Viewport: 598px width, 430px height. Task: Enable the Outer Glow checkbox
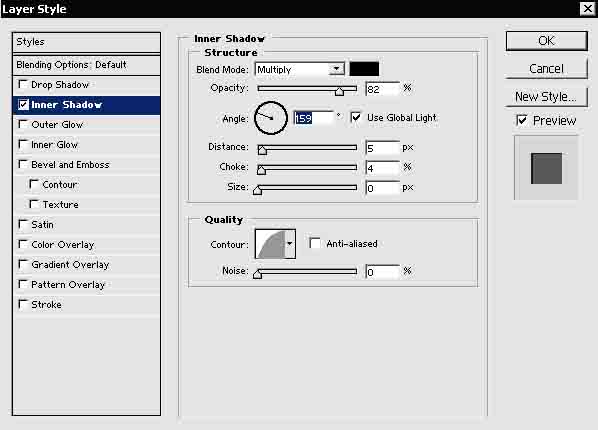coord(23,124)
